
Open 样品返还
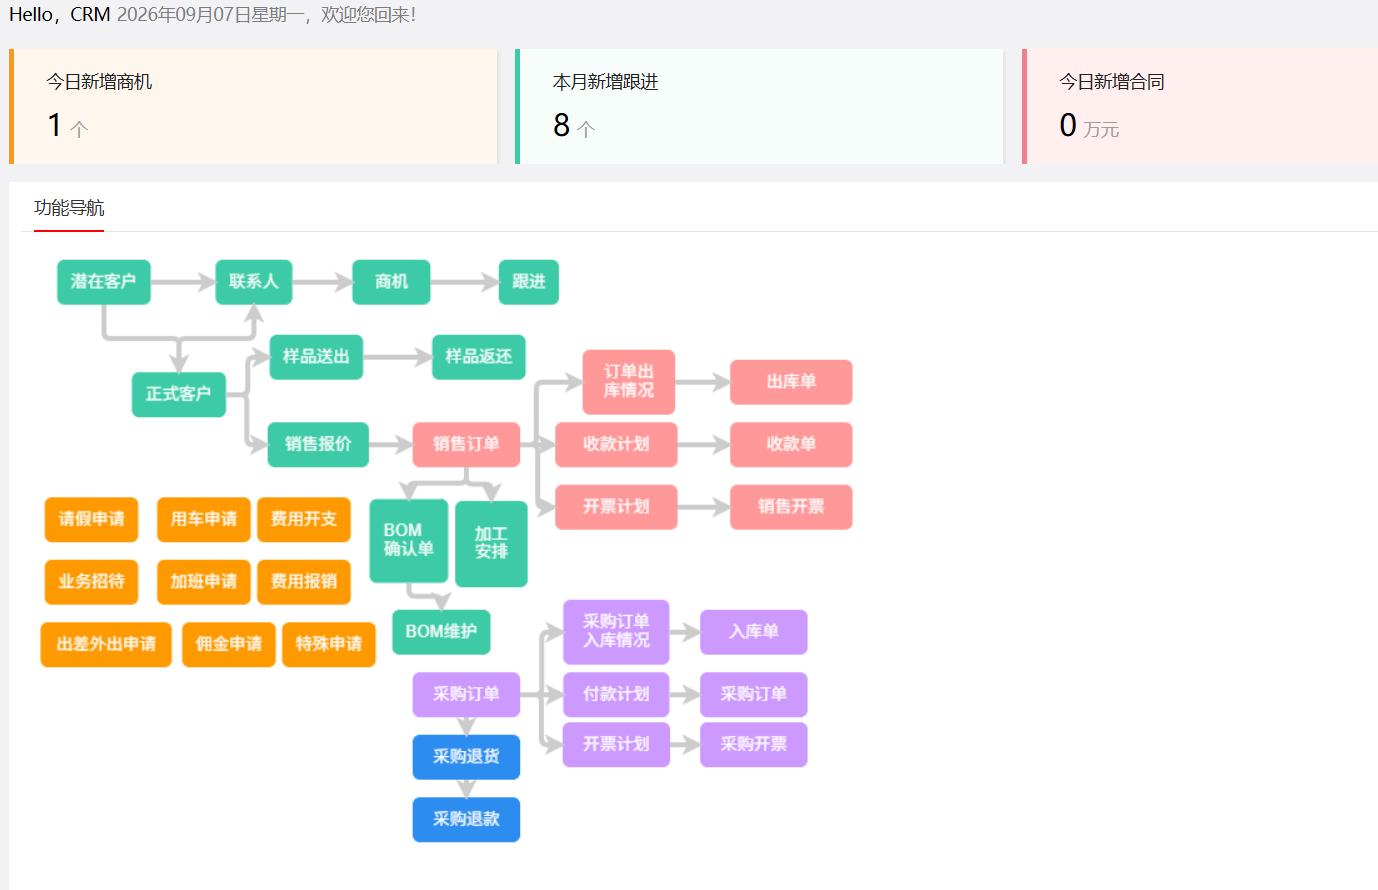pos(478,357)
